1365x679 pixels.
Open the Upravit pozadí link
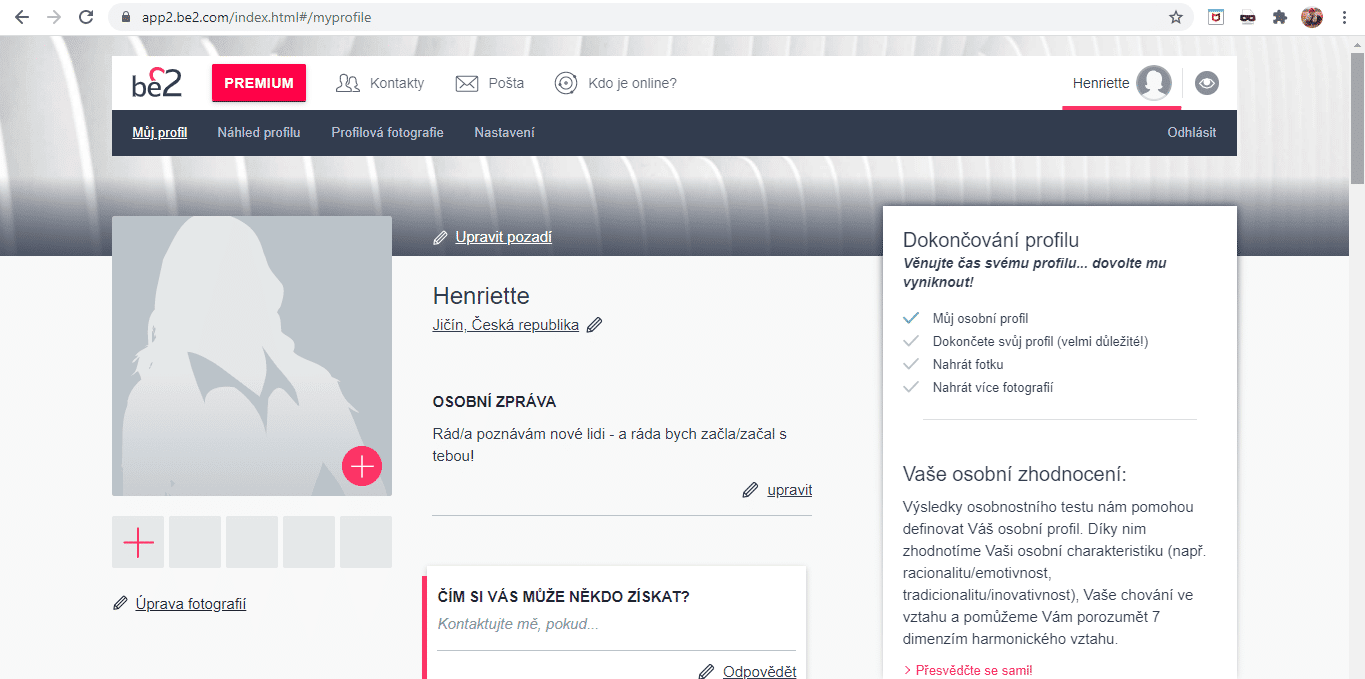(x=504, y=237)
